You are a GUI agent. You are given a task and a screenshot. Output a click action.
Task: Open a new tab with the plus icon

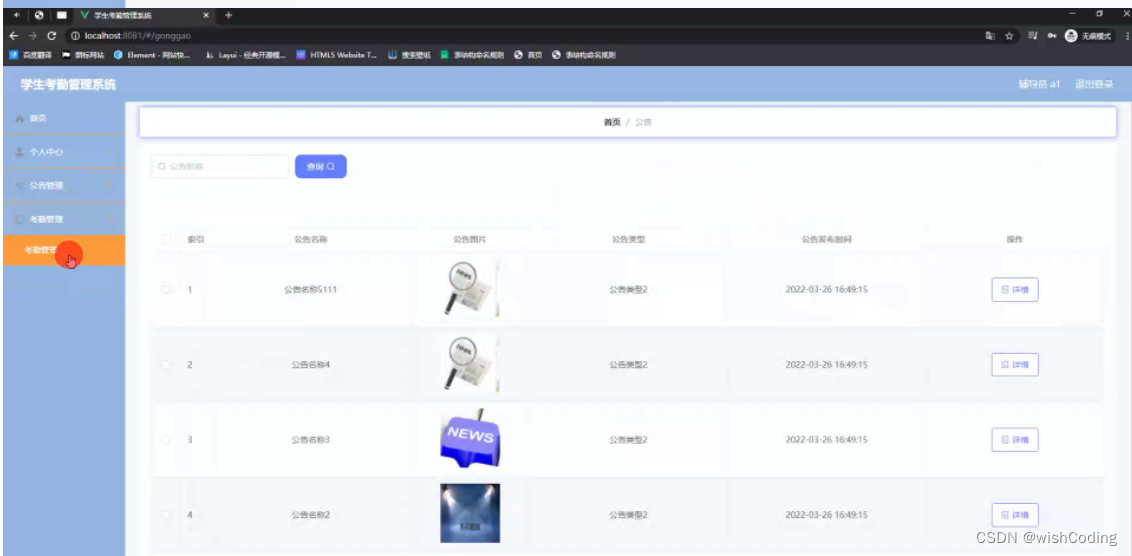(228, 15)
